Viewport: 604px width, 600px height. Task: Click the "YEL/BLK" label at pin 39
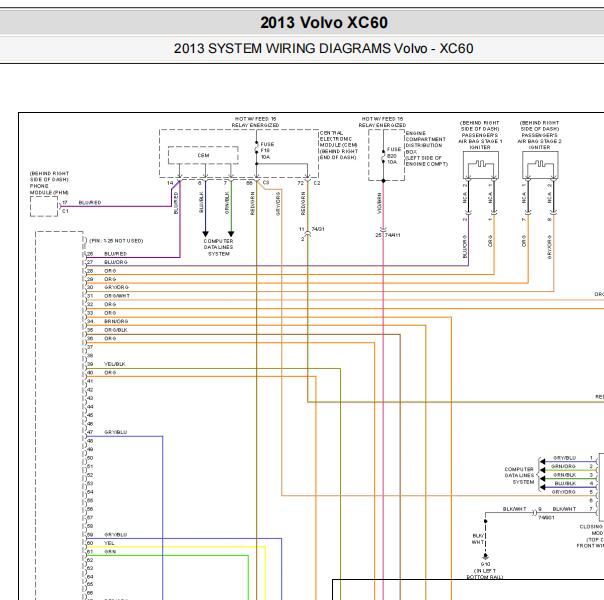[114, 364]
